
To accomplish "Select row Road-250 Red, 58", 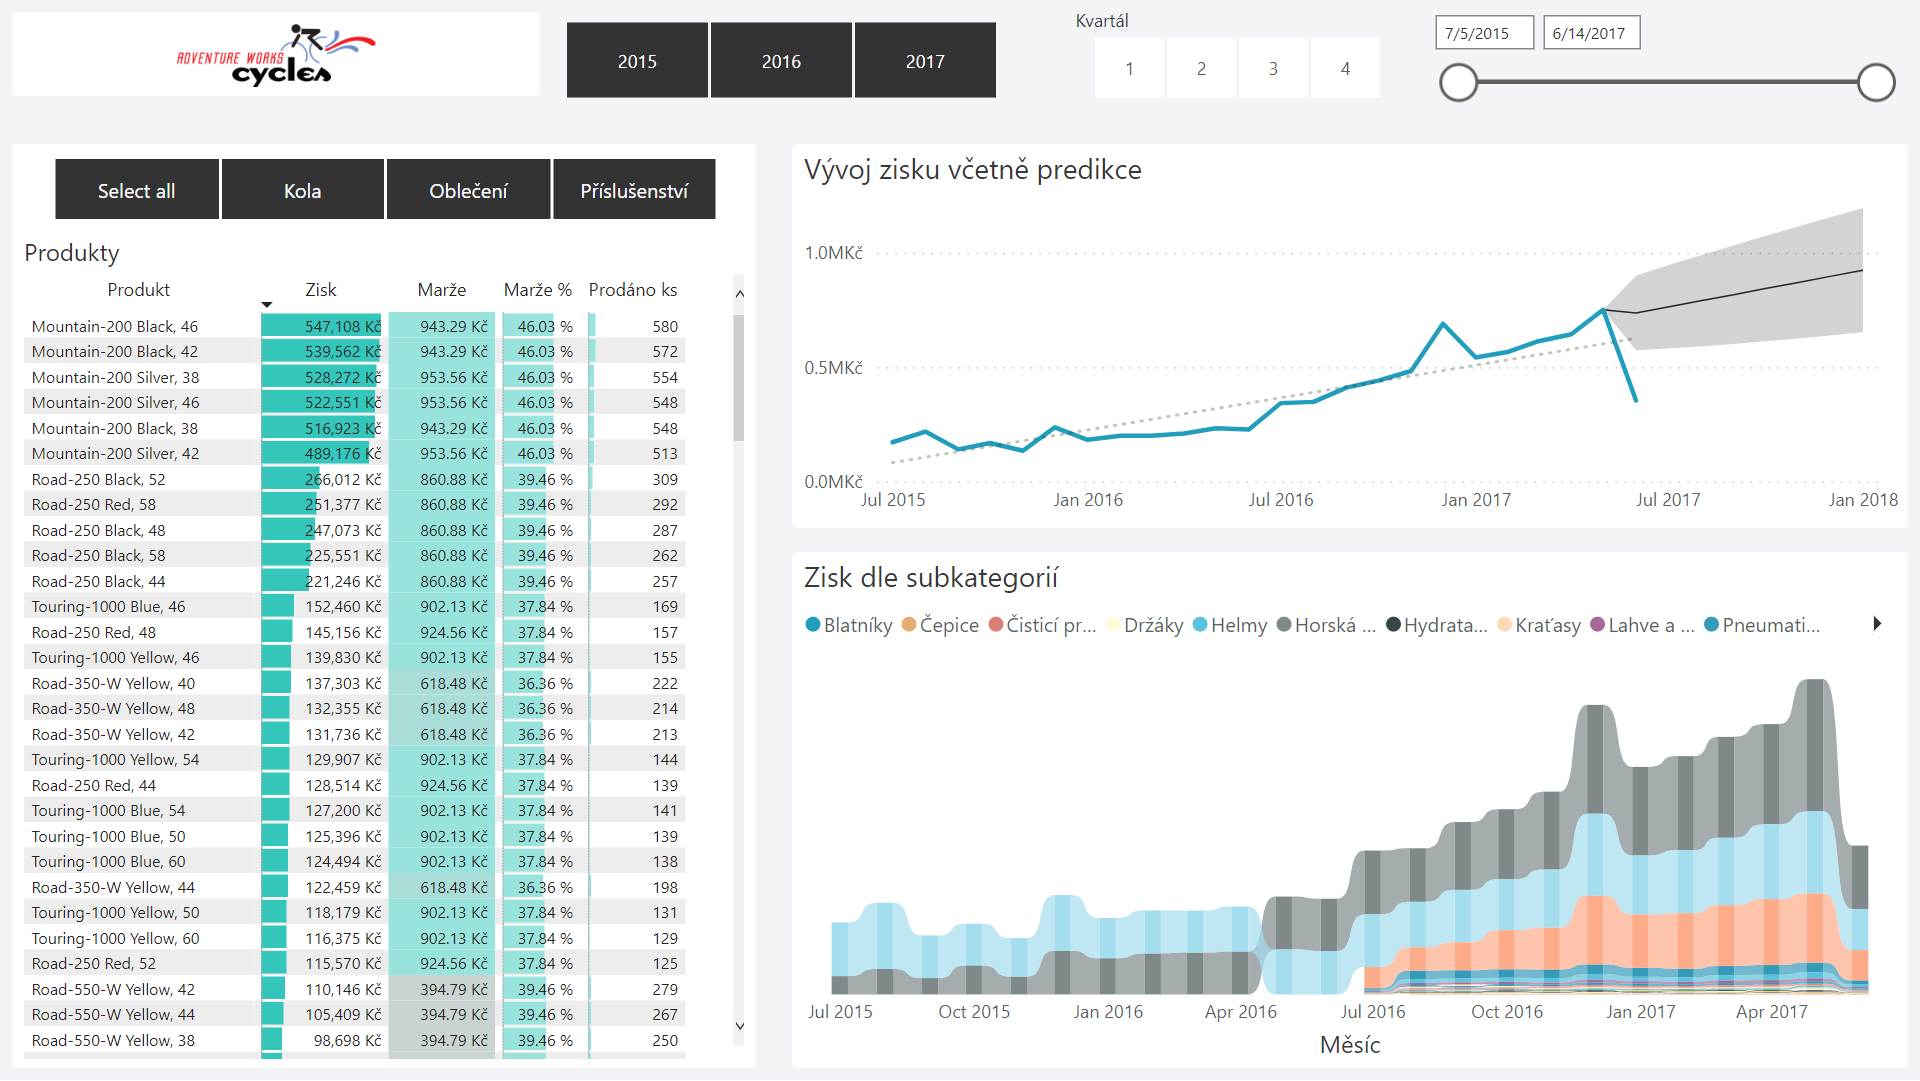I will coord(355,504).
